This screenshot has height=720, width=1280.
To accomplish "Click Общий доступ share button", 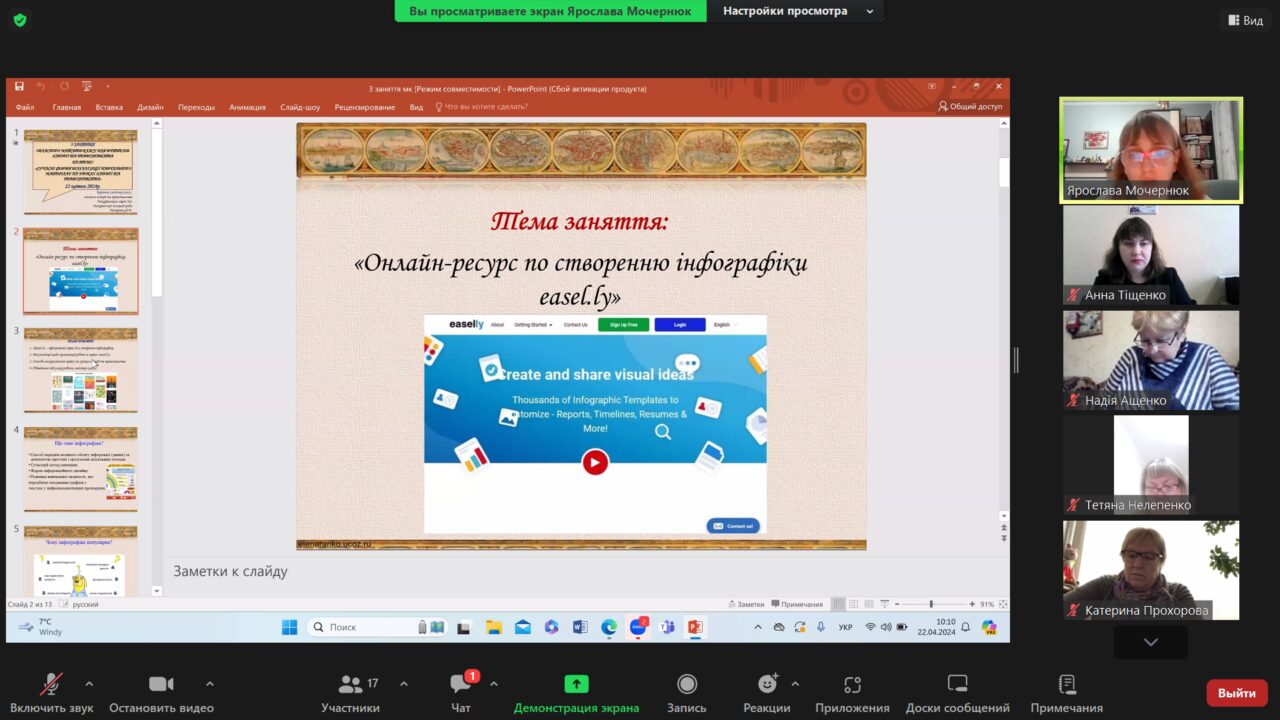I will pyautogui.click(x=970, y=107).
